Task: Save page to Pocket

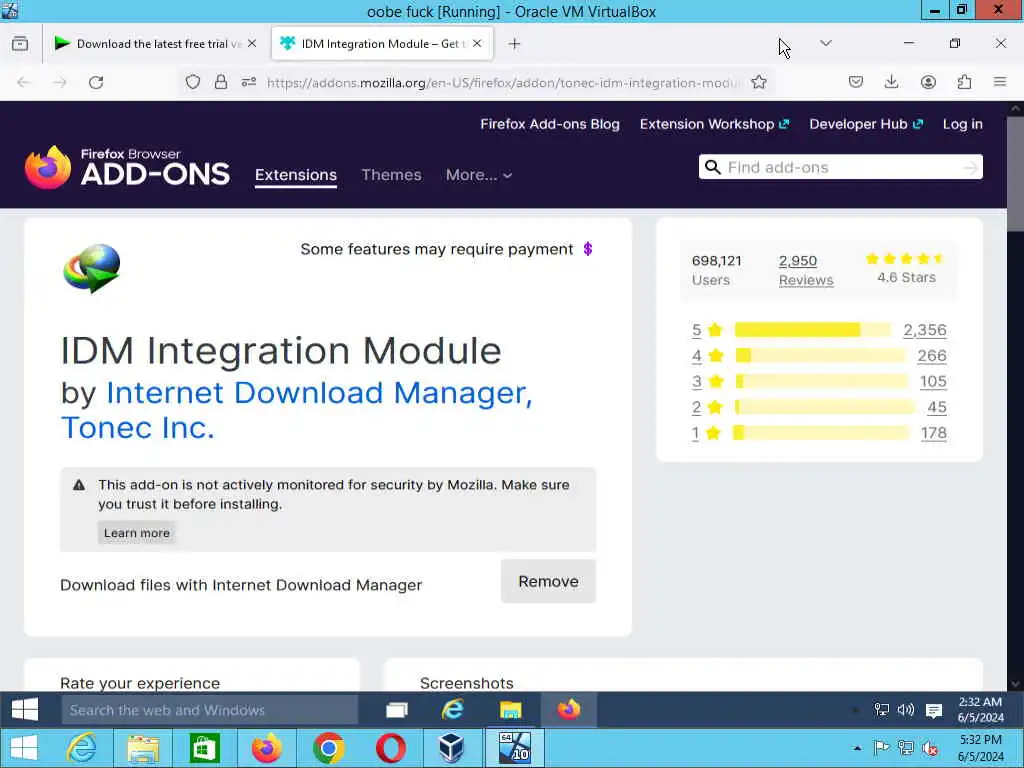Action: [x=856, y=82]
